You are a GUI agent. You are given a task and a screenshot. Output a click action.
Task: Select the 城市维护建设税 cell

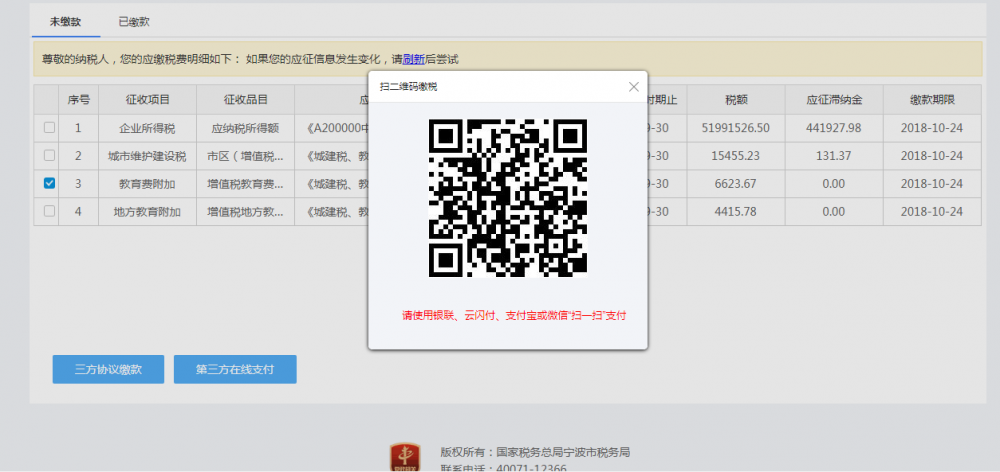pos(147,156)
